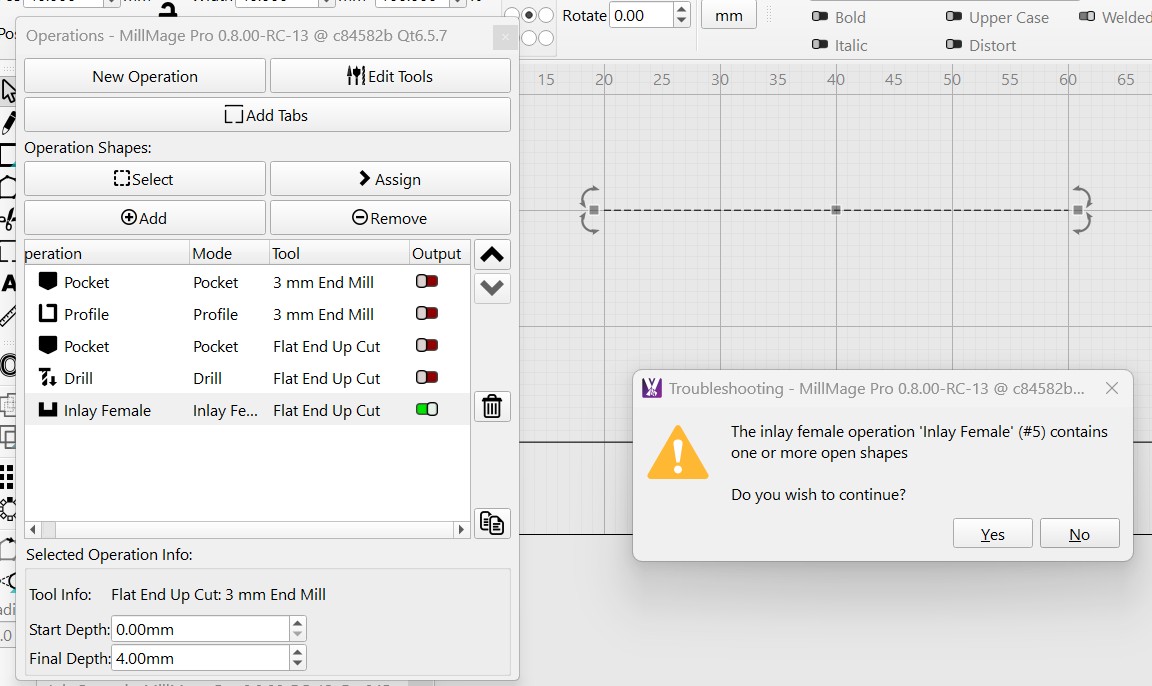
Task: Open the Edit Tools dialog
Action: pyautogui.click(x=390, y=76)
